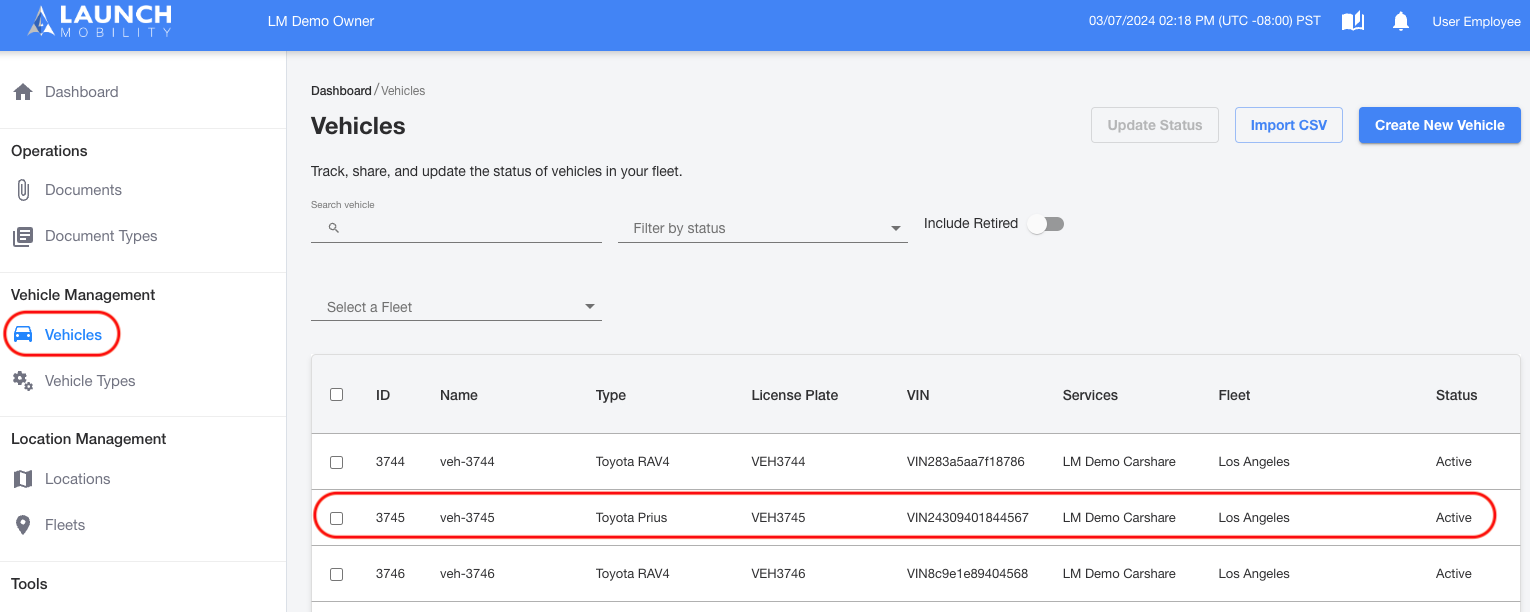Sort by the VIN column header

click(x=918, y=395)
